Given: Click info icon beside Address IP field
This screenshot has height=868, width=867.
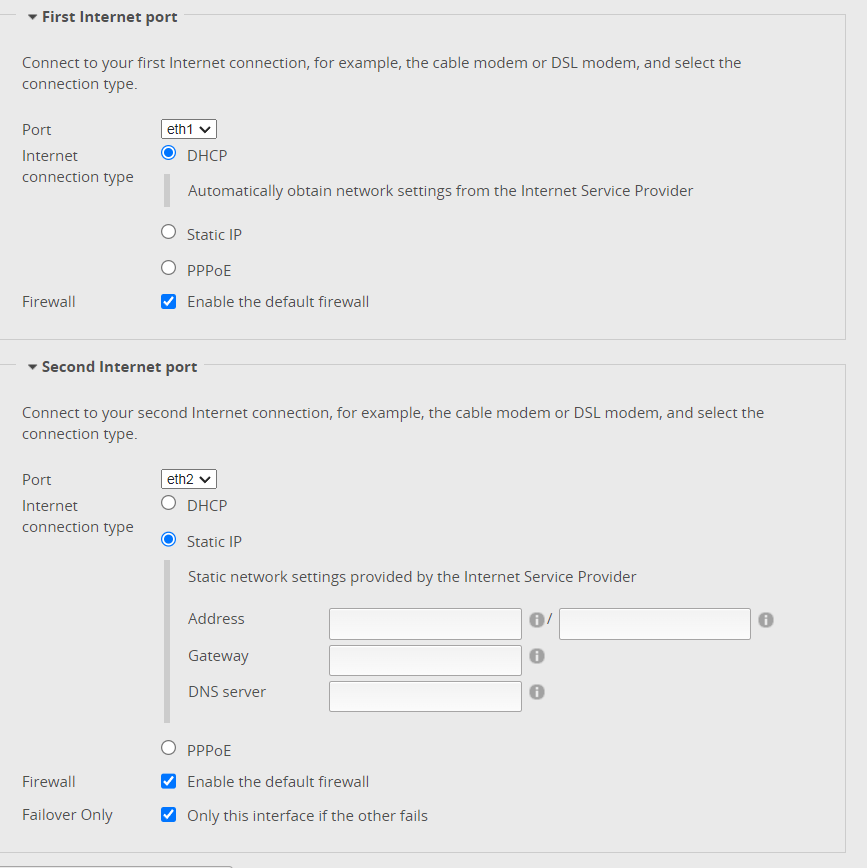Looking at the screenshot, I should (x=536, y=619).
